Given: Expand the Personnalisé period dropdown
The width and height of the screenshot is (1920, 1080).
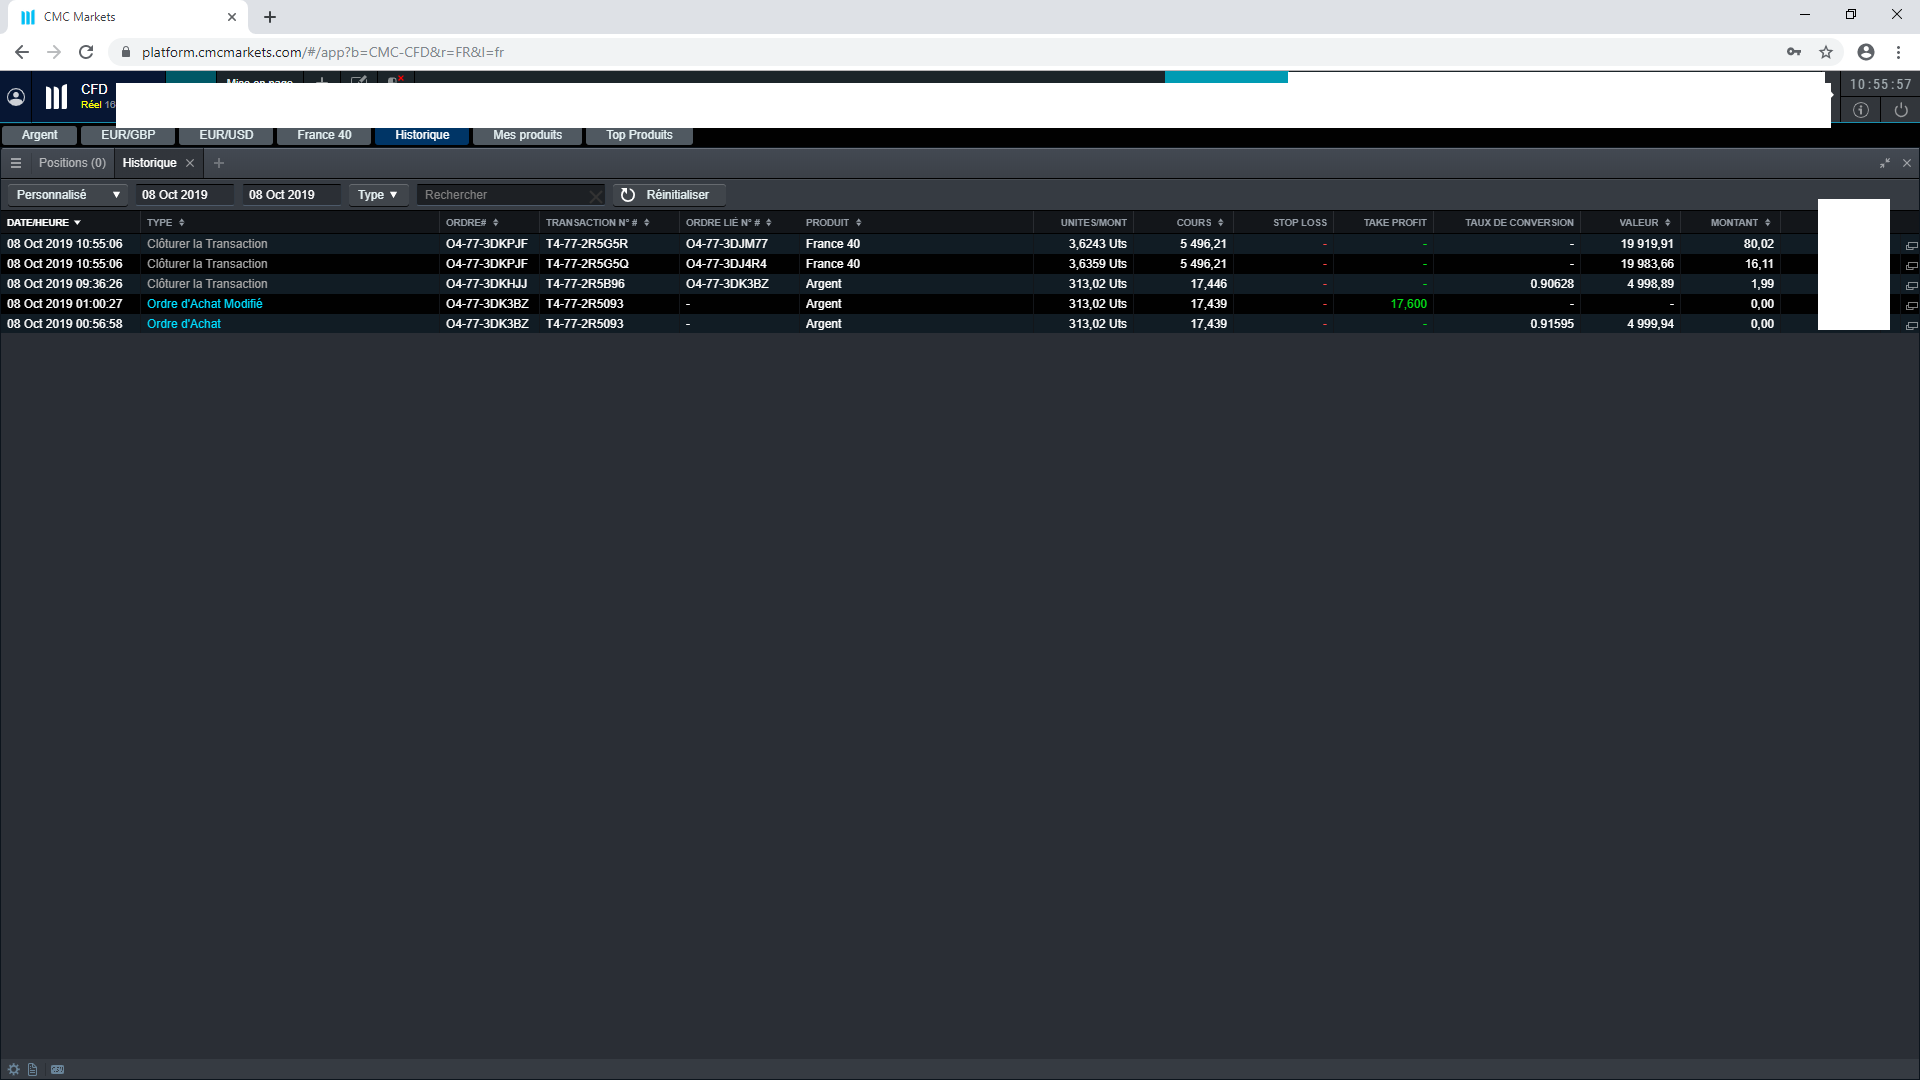Looking at the screenshot, I should [x=67, y=195].
